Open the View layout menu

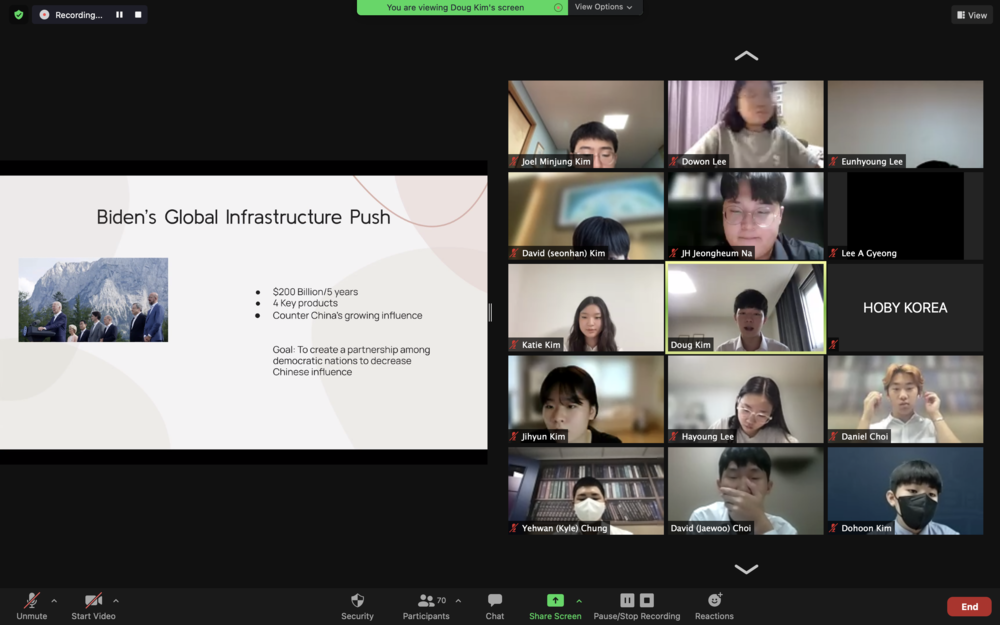pos(972,15)
